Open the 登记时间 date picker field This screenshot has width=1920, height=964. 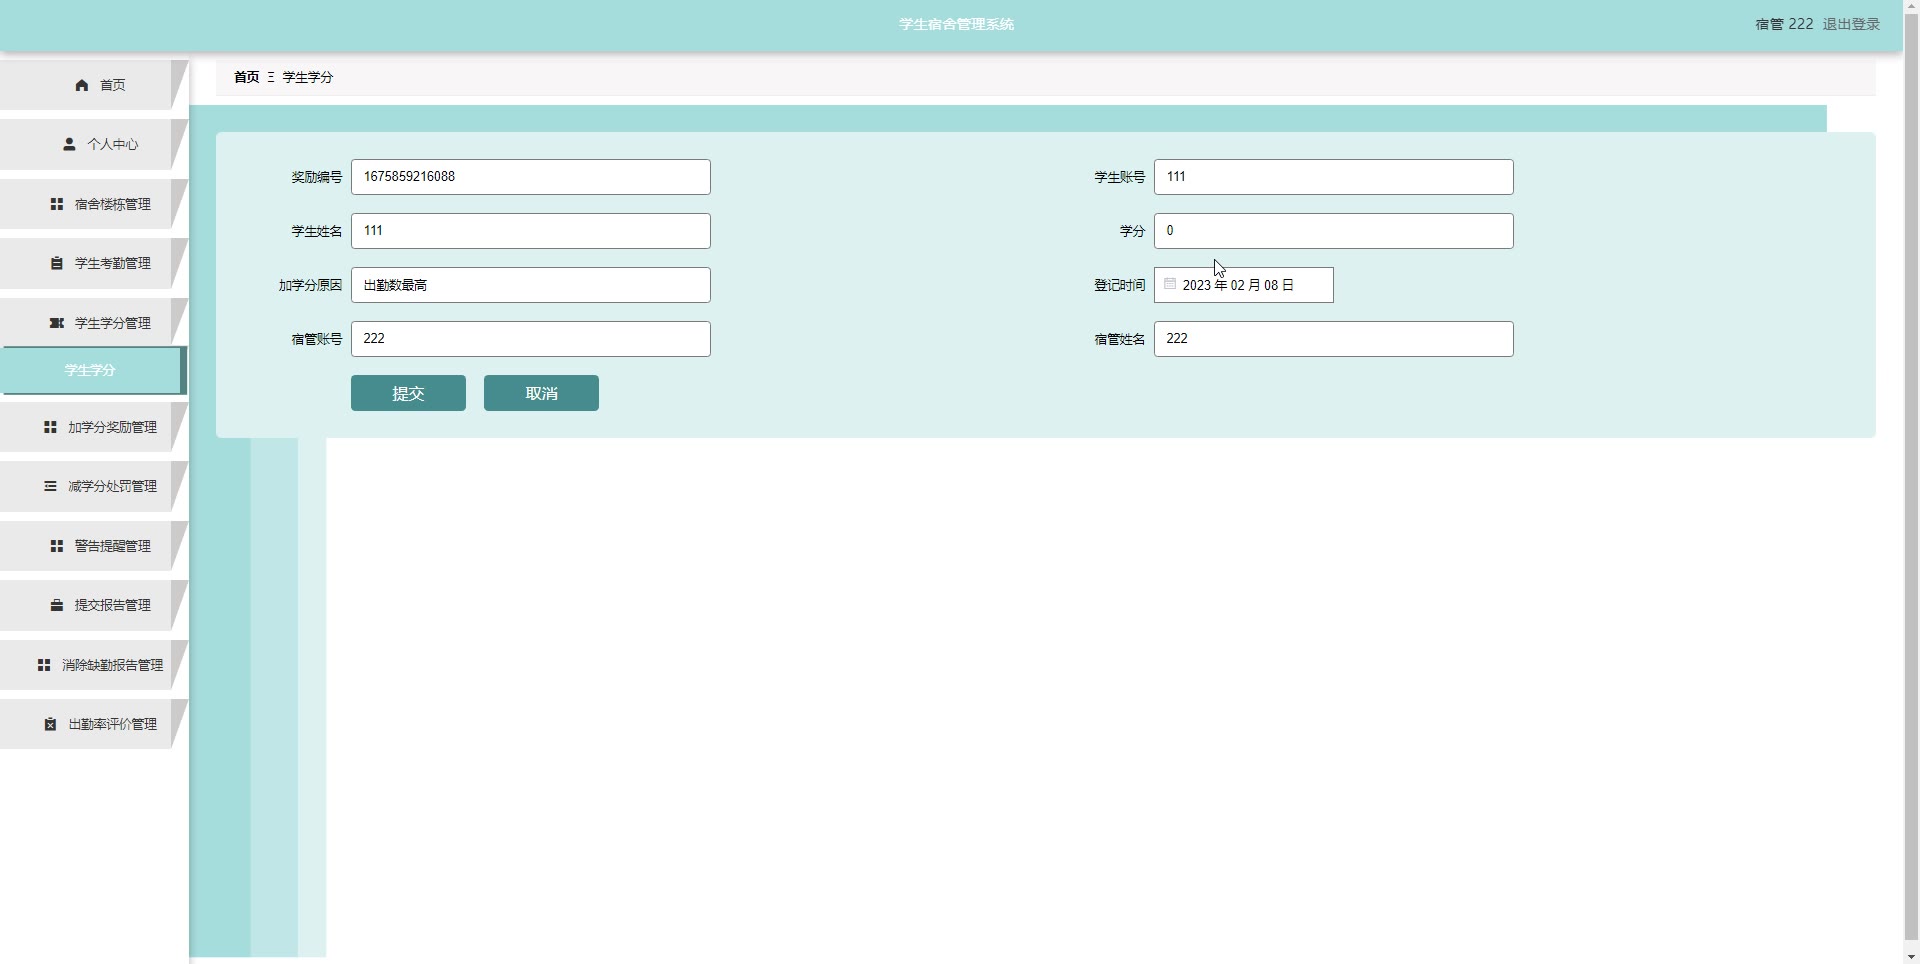tap(1244, 285)
